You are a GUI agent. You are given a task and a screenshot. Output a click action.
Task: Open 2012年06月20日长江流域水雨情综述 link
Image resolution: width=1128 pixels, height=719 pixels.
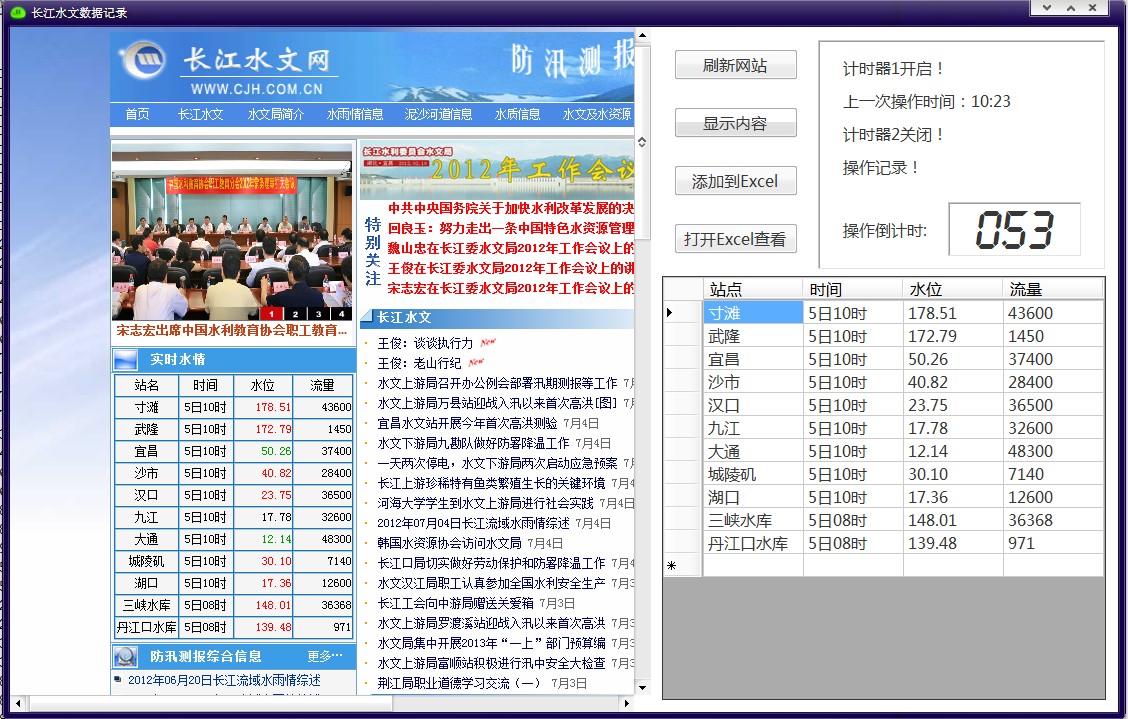tap(224, 680)
